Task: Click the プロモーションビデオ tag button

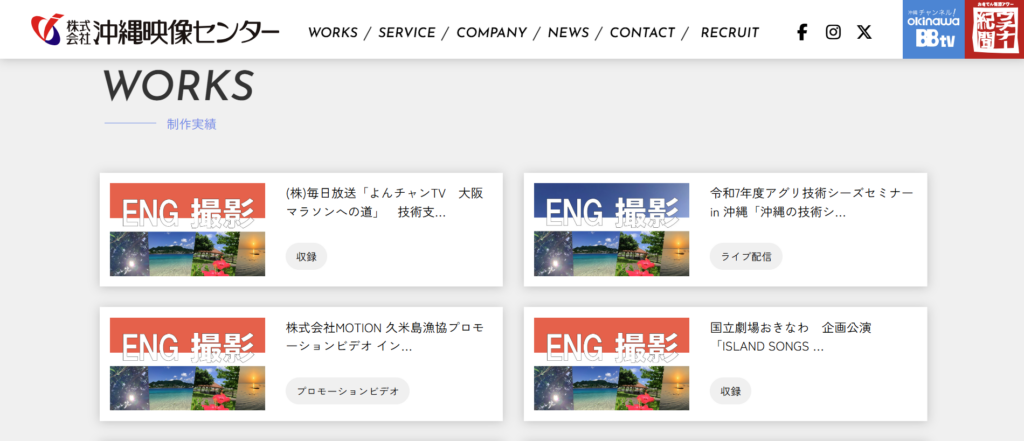Action: [x=347, y=391]
